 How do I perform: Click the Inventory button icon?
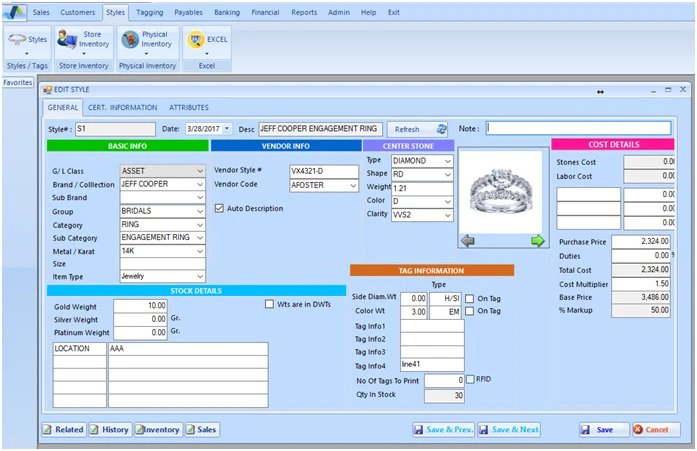140,430
